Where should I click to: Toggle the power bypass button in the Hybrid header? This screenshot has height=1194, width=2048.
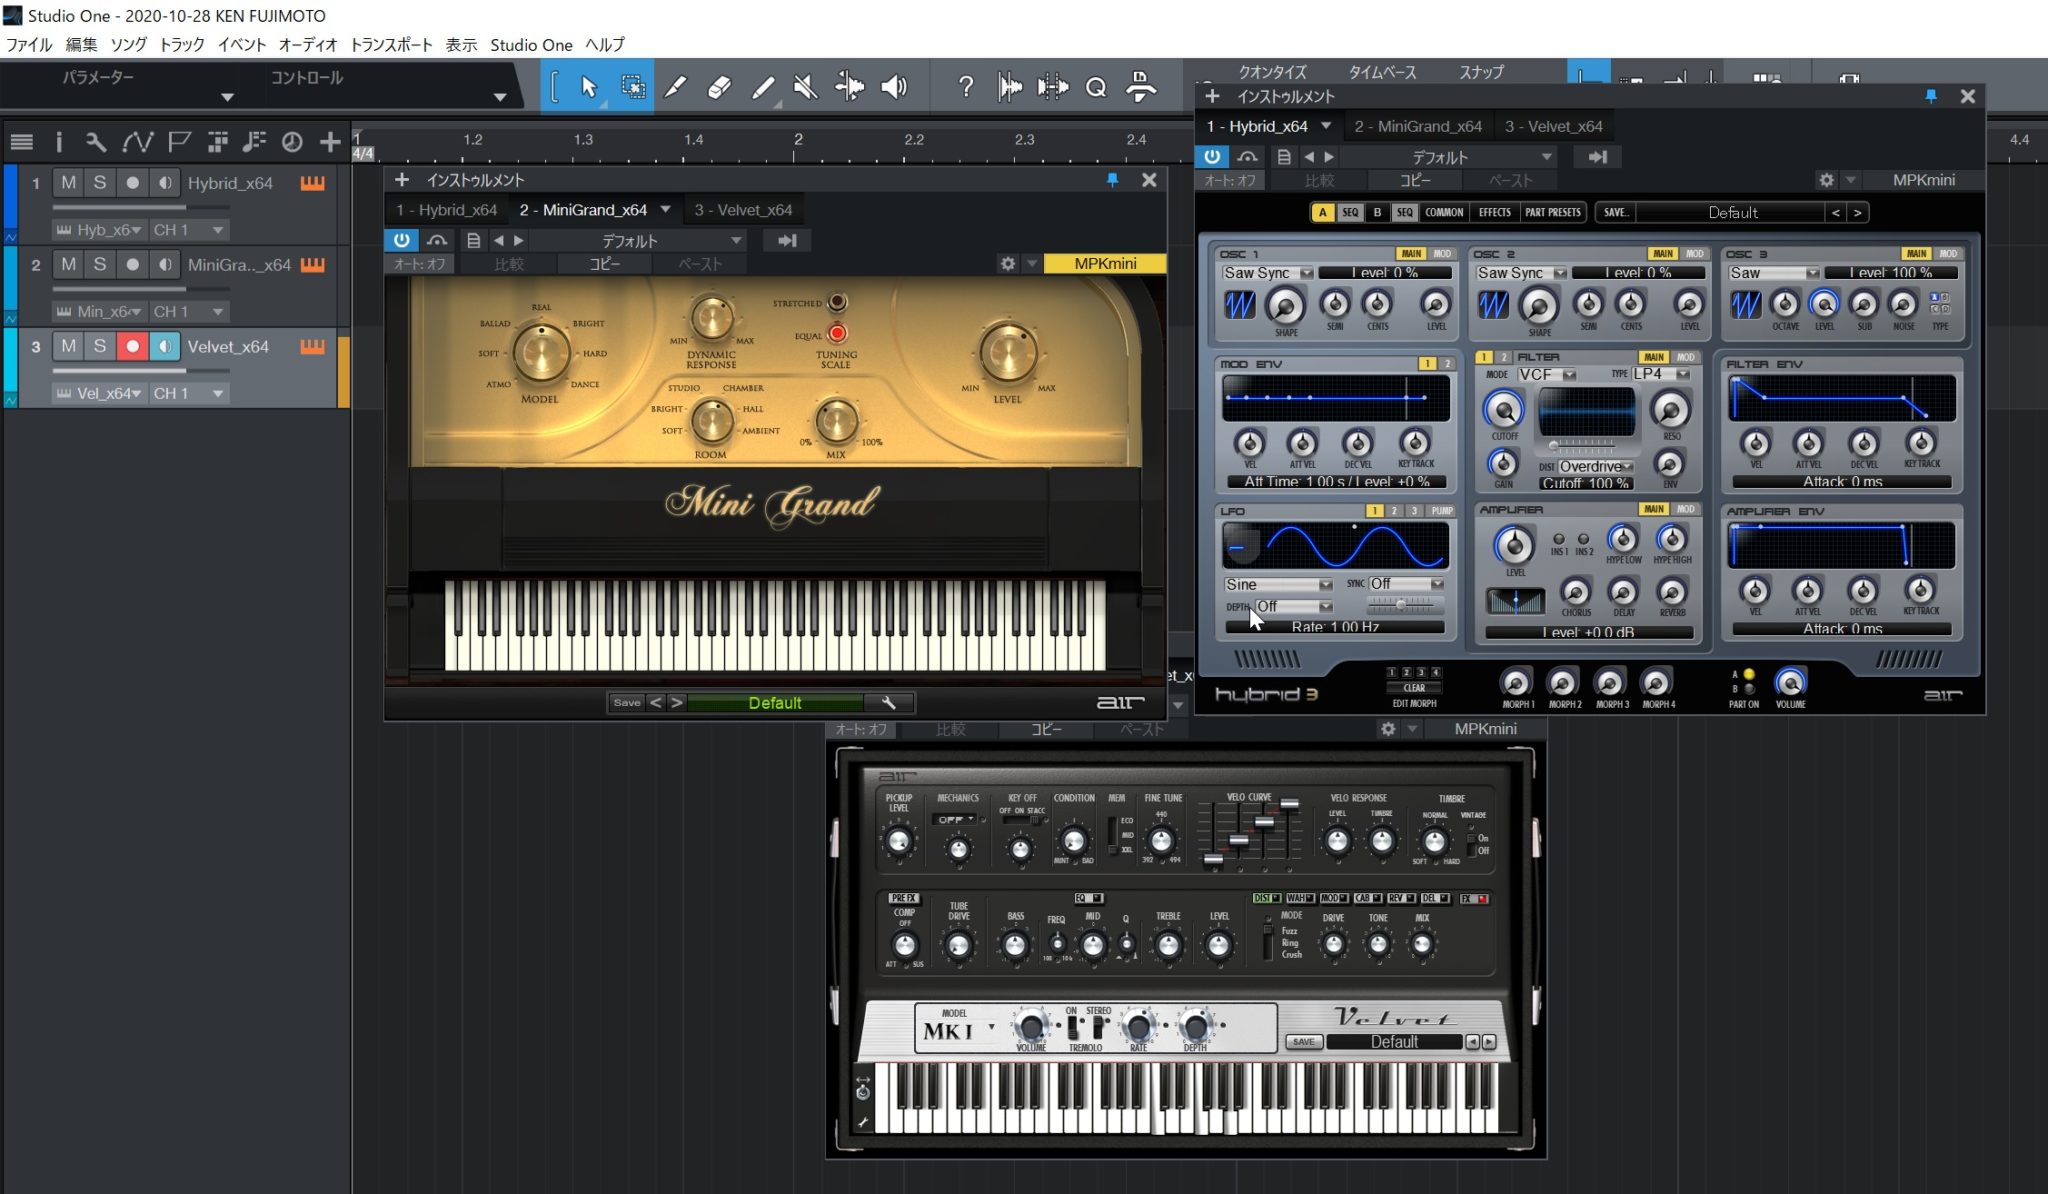coord(1213,156)
